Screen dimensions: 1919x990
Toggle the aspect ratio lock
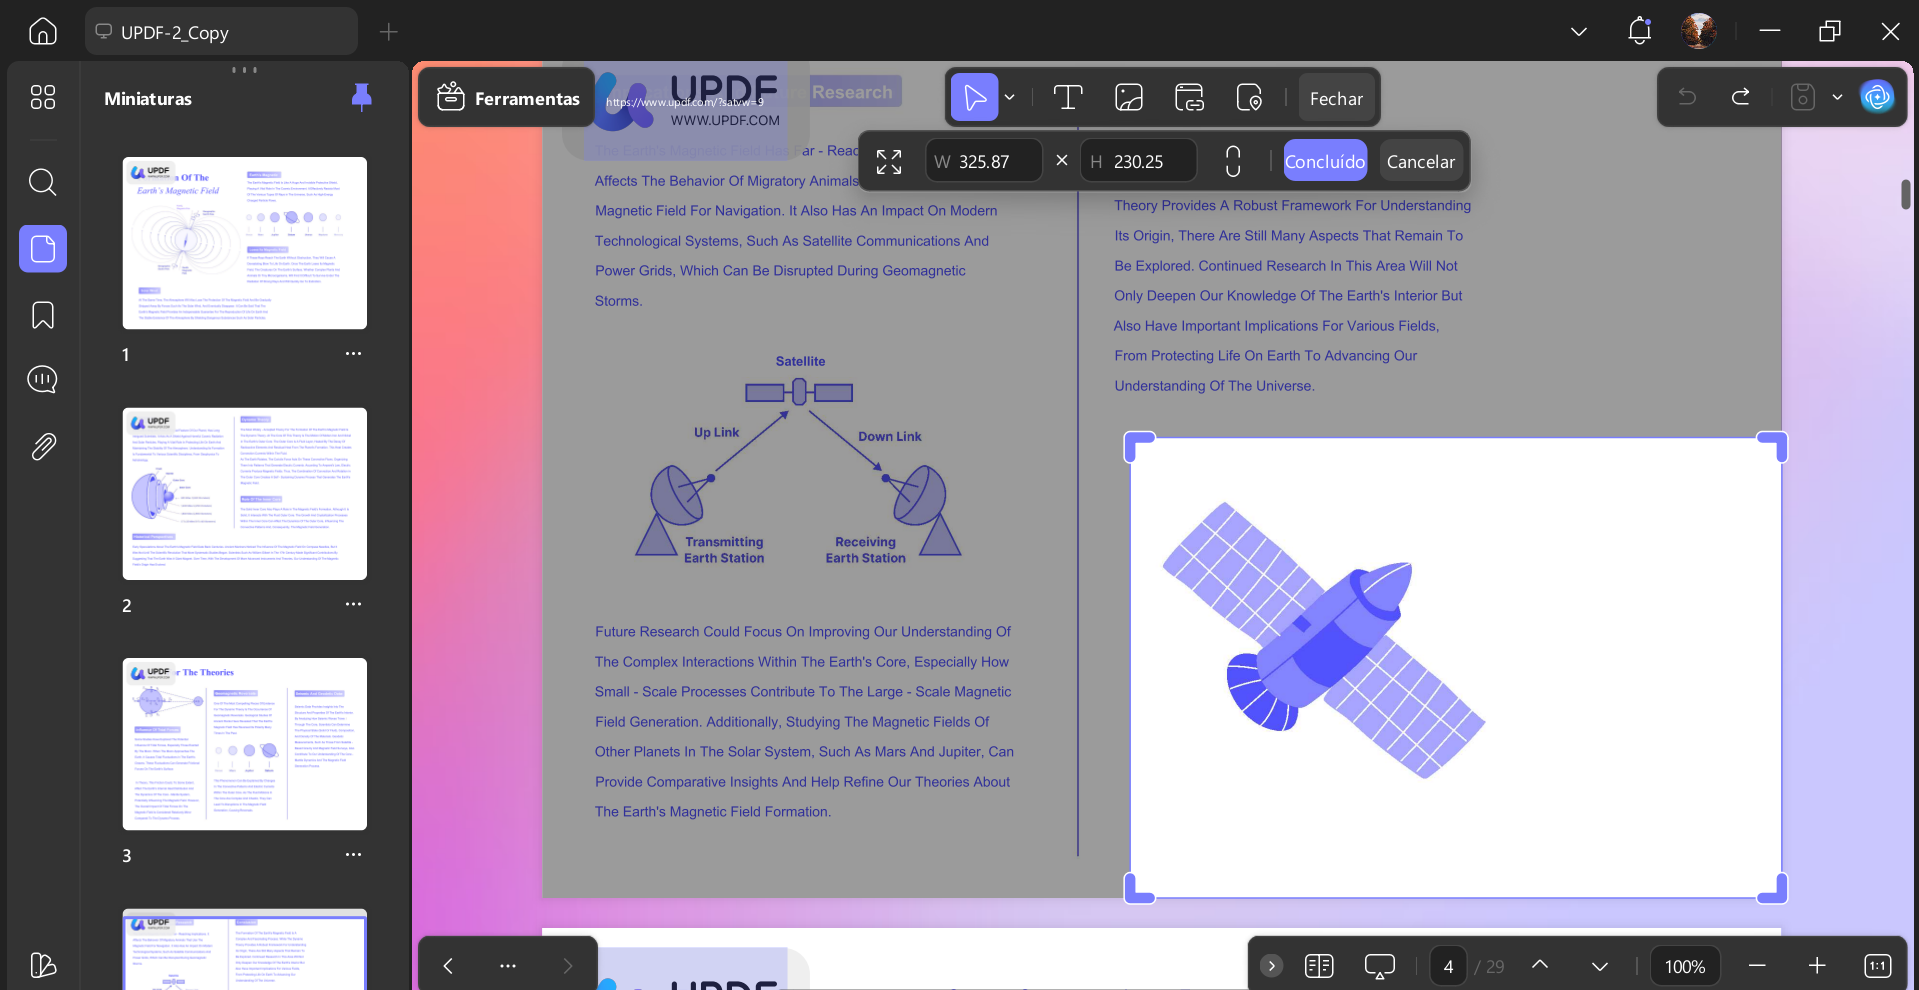[1233, 161]
